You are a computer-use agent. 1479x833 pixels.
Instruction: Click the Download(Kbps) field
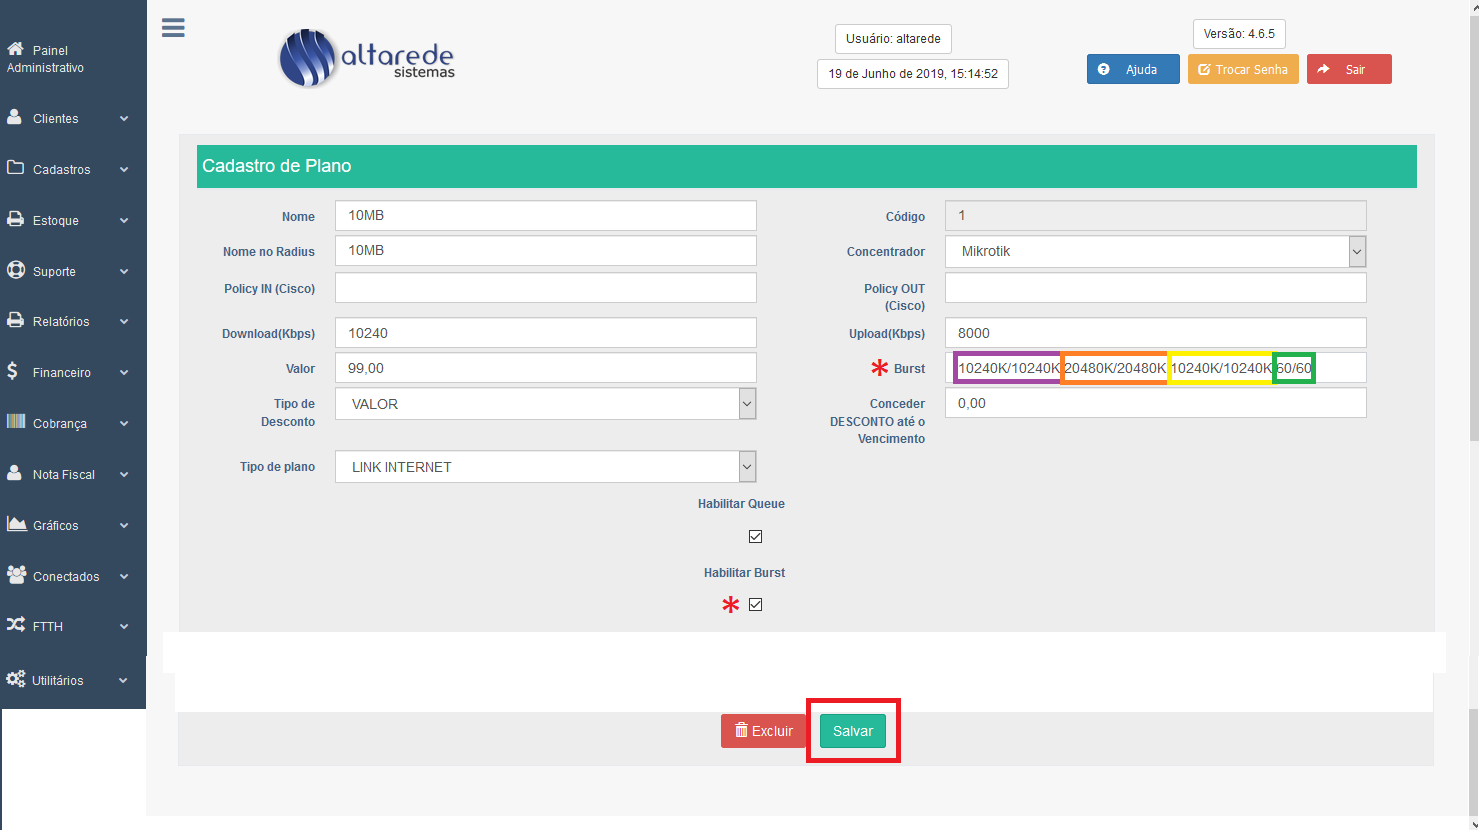545,333
